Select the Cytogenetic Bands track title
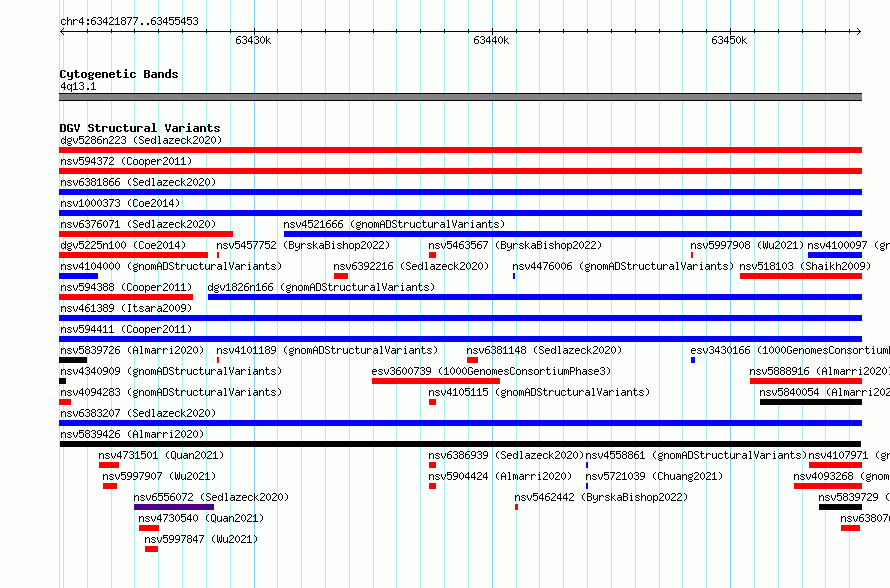 [x=119, y=74]
